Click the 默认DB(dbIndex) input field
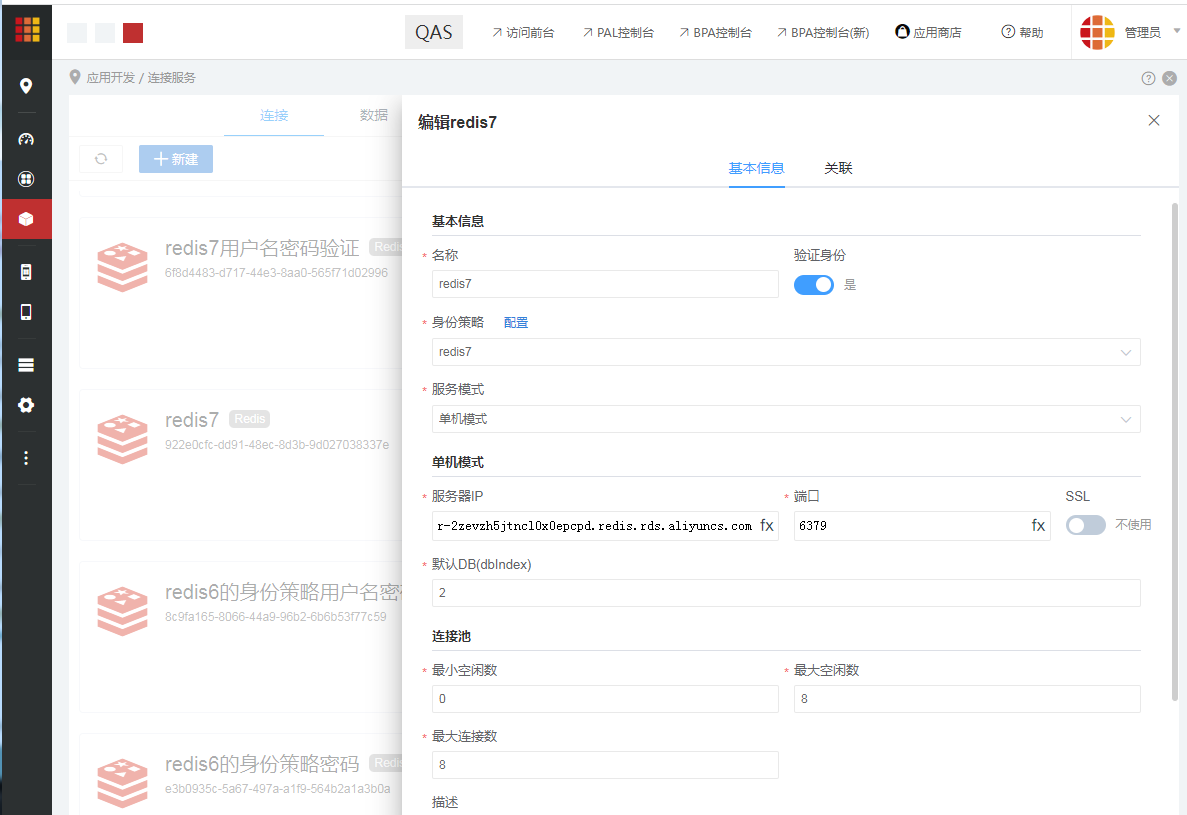The width and height of the screenshot is (1187, 815). (786, 593)
